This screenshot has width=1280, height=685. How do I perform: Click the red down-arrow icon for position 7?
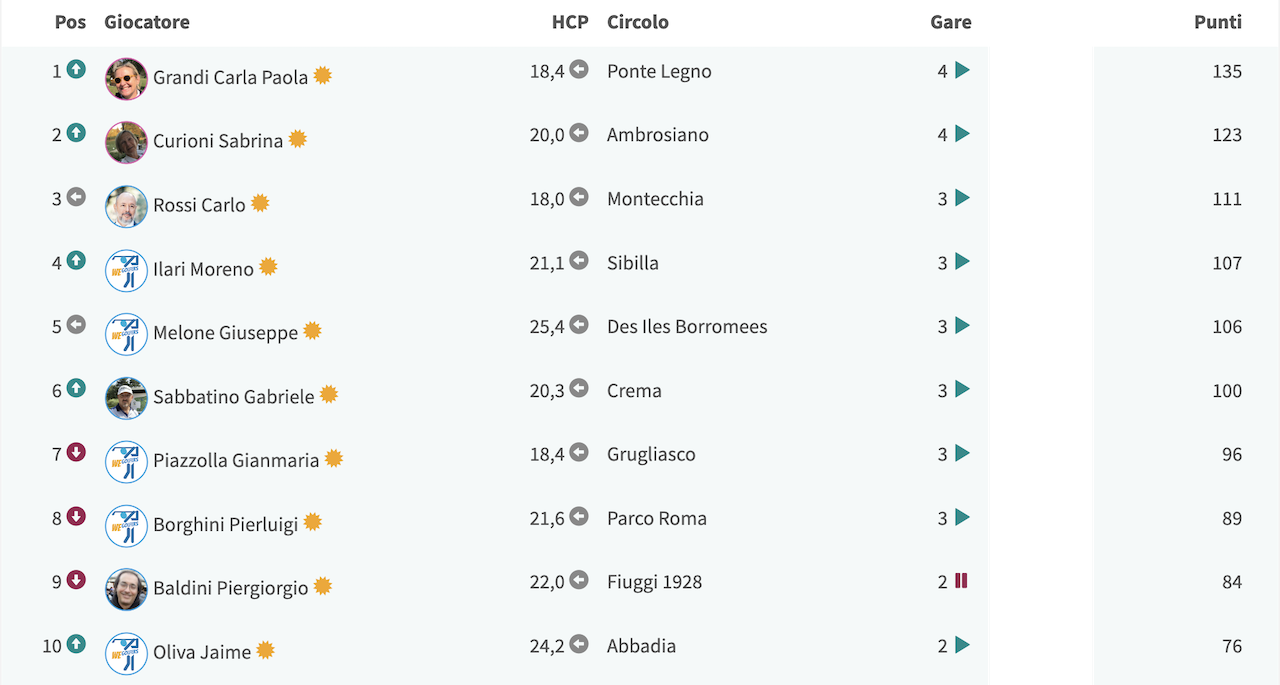point(76,452)
